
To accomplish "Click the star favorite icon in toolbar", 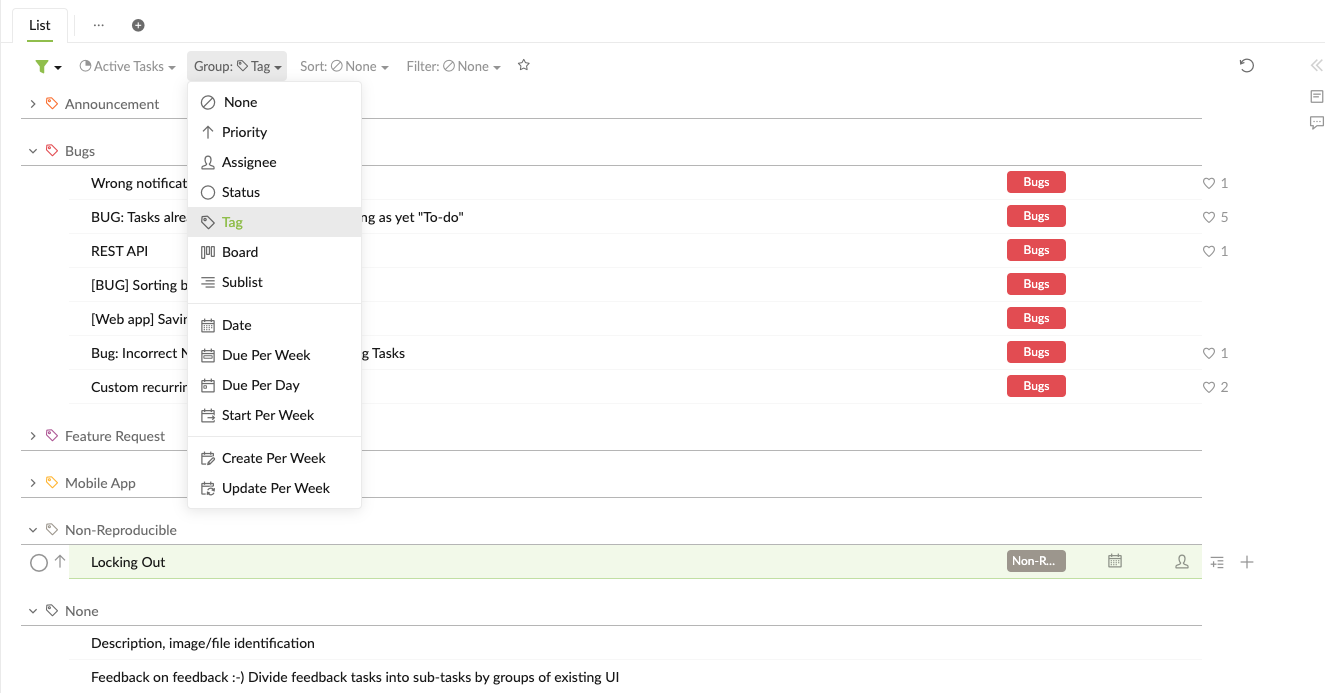I will click(523, 66).
